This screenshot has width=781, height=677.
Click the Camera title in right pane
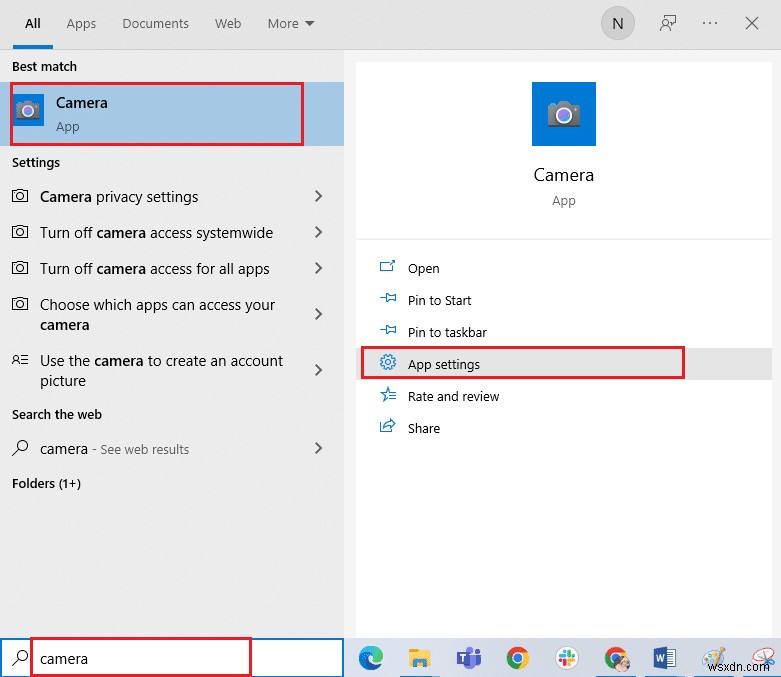pyautogui.click(x=563, y=175)
